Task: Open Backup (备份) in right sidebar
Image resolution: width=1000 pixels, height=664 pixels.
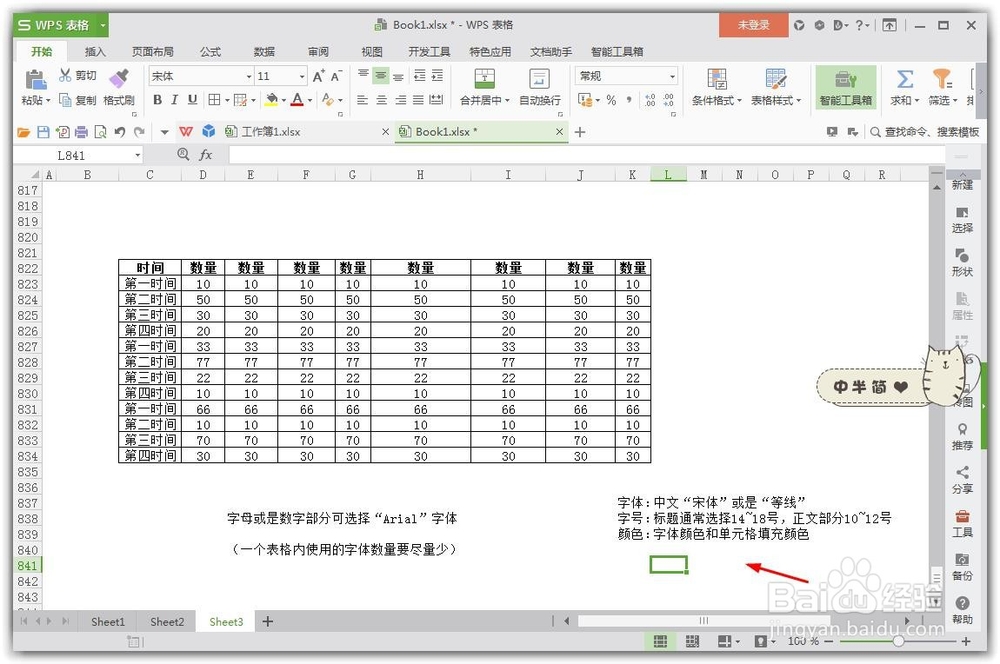Action: pos(962,566)
